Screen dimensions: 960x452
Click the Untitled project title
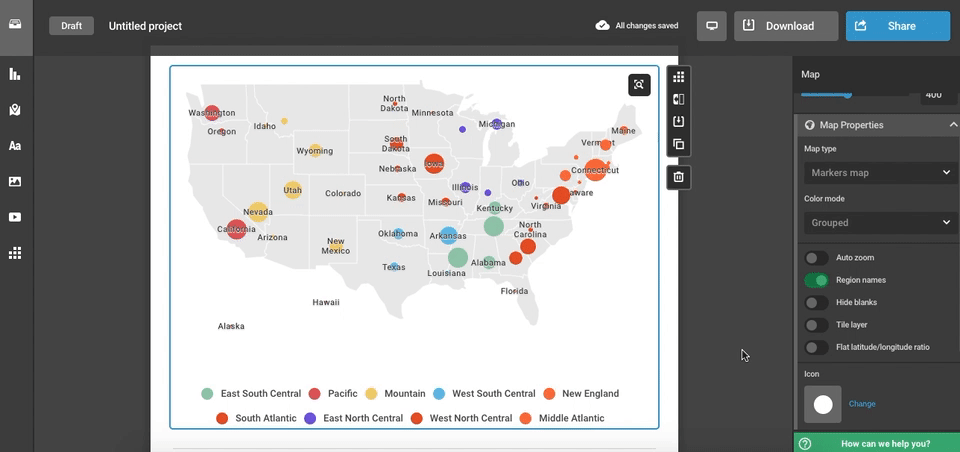pos(145,26)
